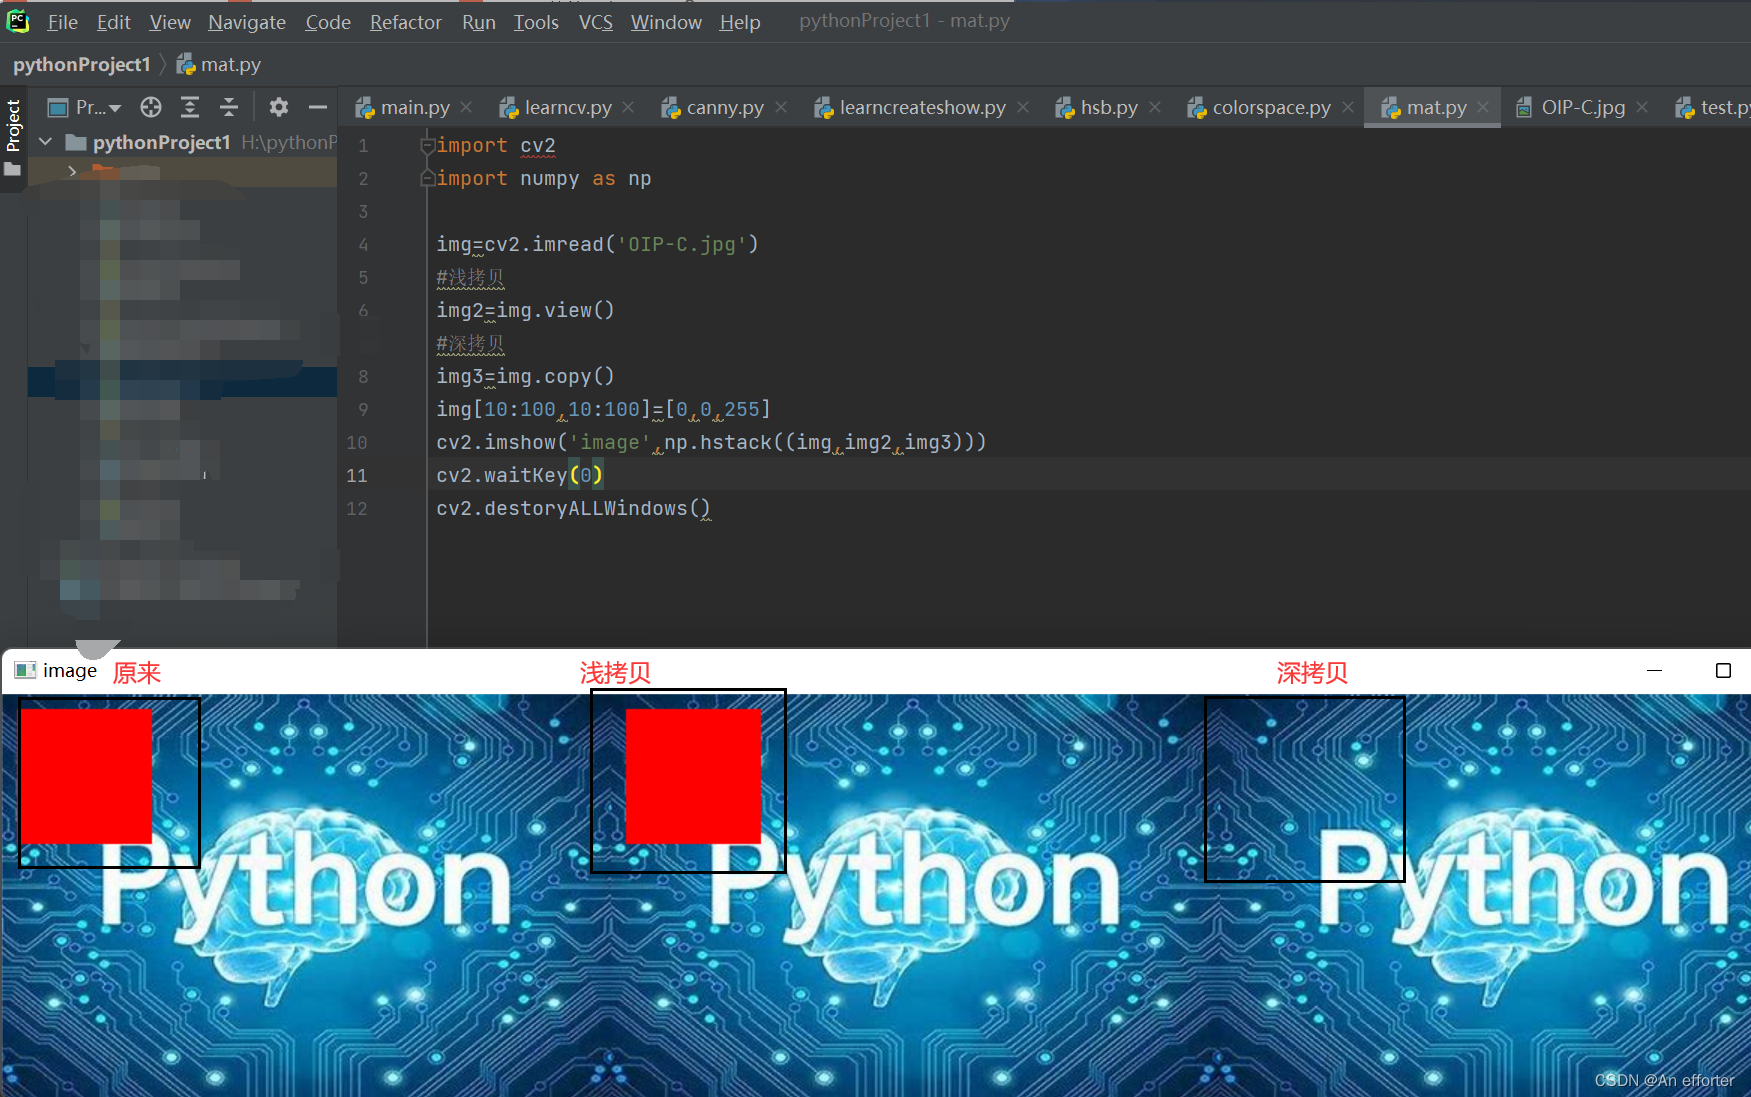Viewport: 1751px width, 1097px height.
Task: Click the cv2.destoryALLWindows() line
Action: [574, 509]
